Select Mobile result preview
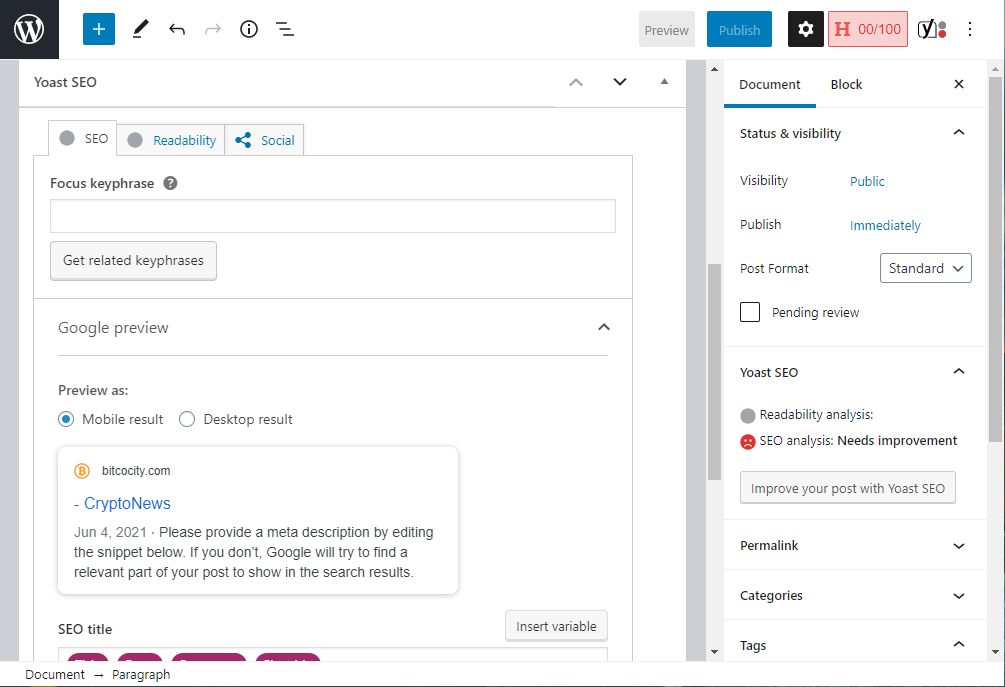Screen dimensions: 1005x687 click(x=66, y=419)
